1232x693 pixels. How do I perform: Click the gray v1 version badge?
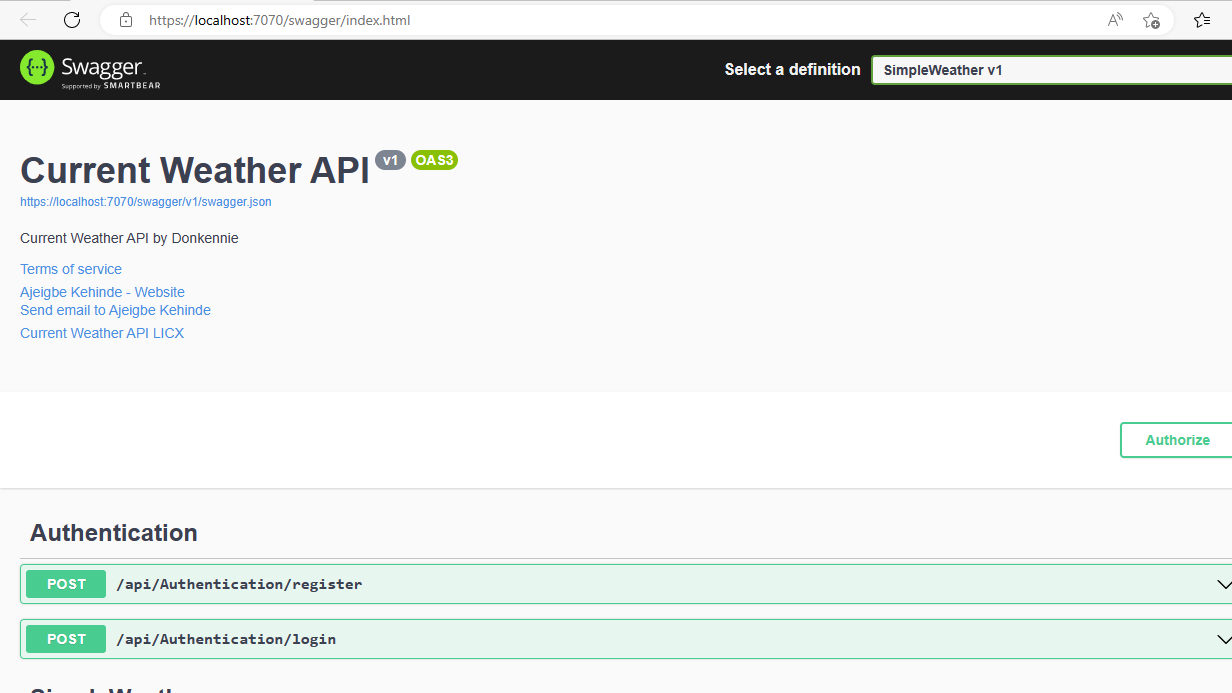(x=390, y=160)
